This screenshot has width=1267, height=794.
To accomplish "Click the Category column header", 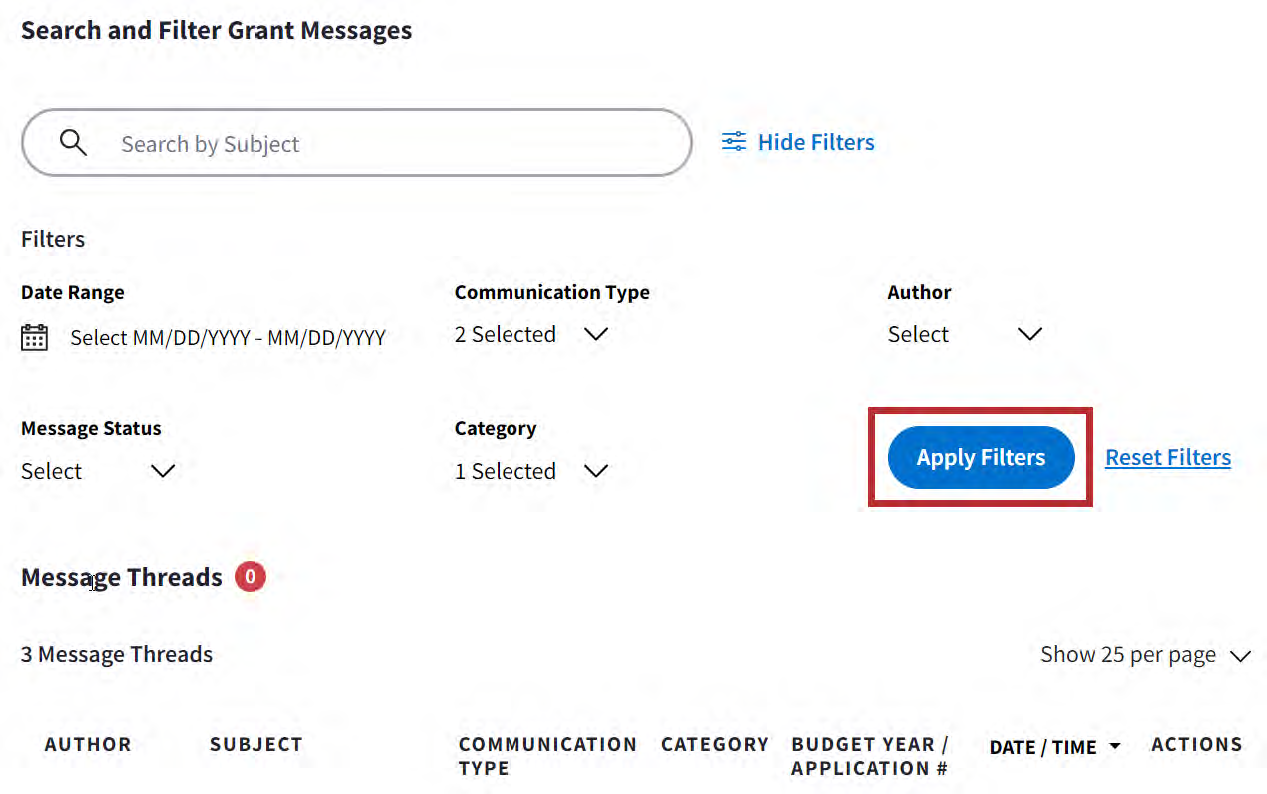I will 714,745.
